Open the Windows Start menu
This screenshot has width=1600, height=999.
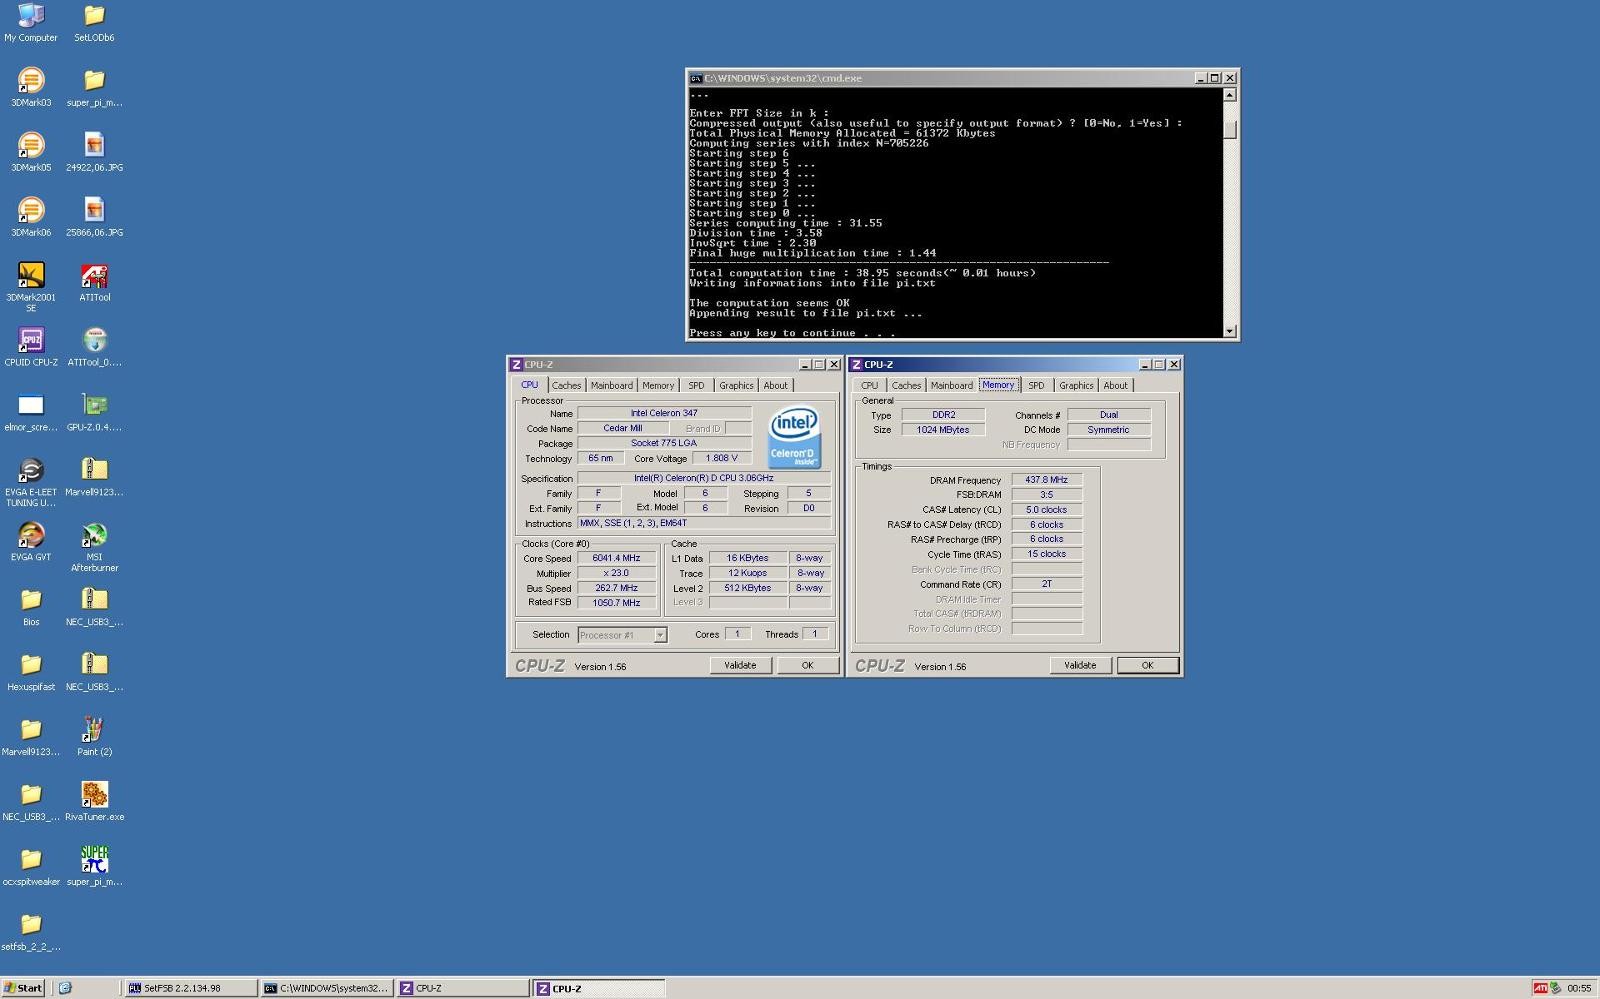(23, 988)
